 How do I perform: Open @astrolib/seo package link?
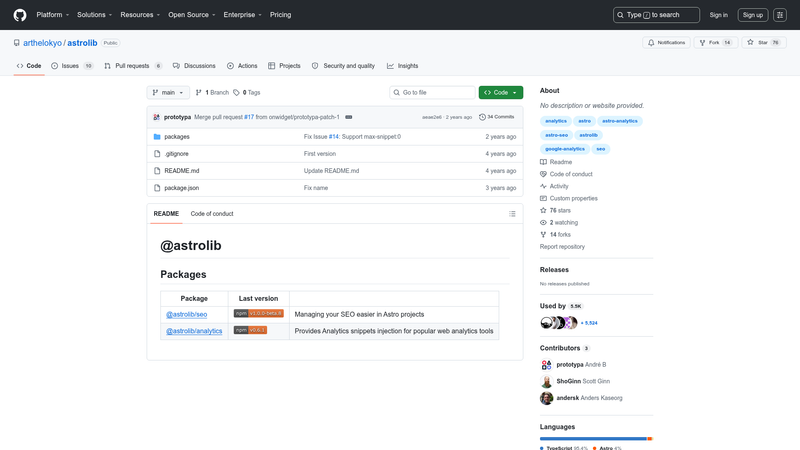click(x=186, y=314)
